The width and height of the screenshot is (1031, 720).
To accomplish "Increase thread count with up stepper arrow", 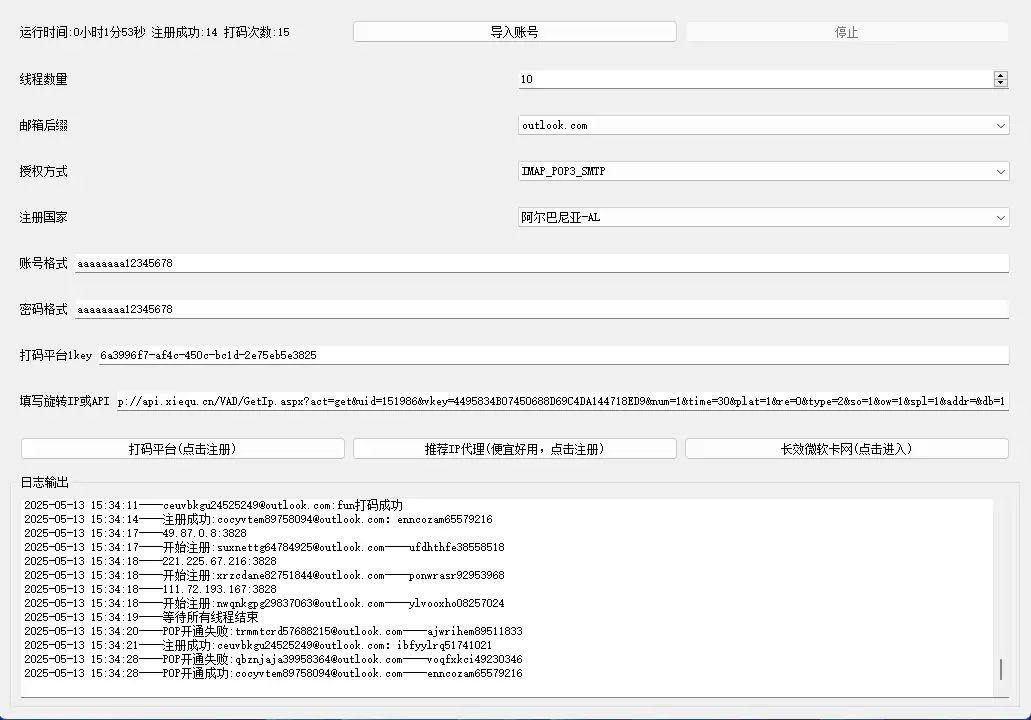I will (x=1000, y=75).
